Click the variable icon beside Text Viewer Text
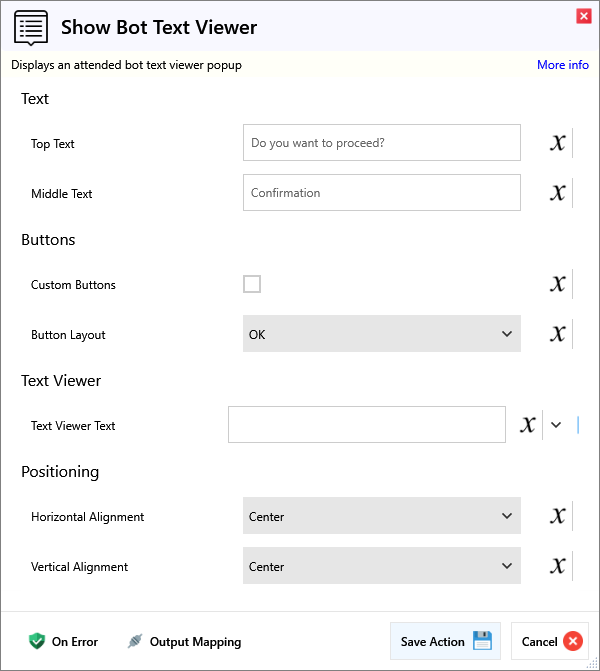Image resolution: width=600 pixels, height=671 pixels. [x=528, y=425]
